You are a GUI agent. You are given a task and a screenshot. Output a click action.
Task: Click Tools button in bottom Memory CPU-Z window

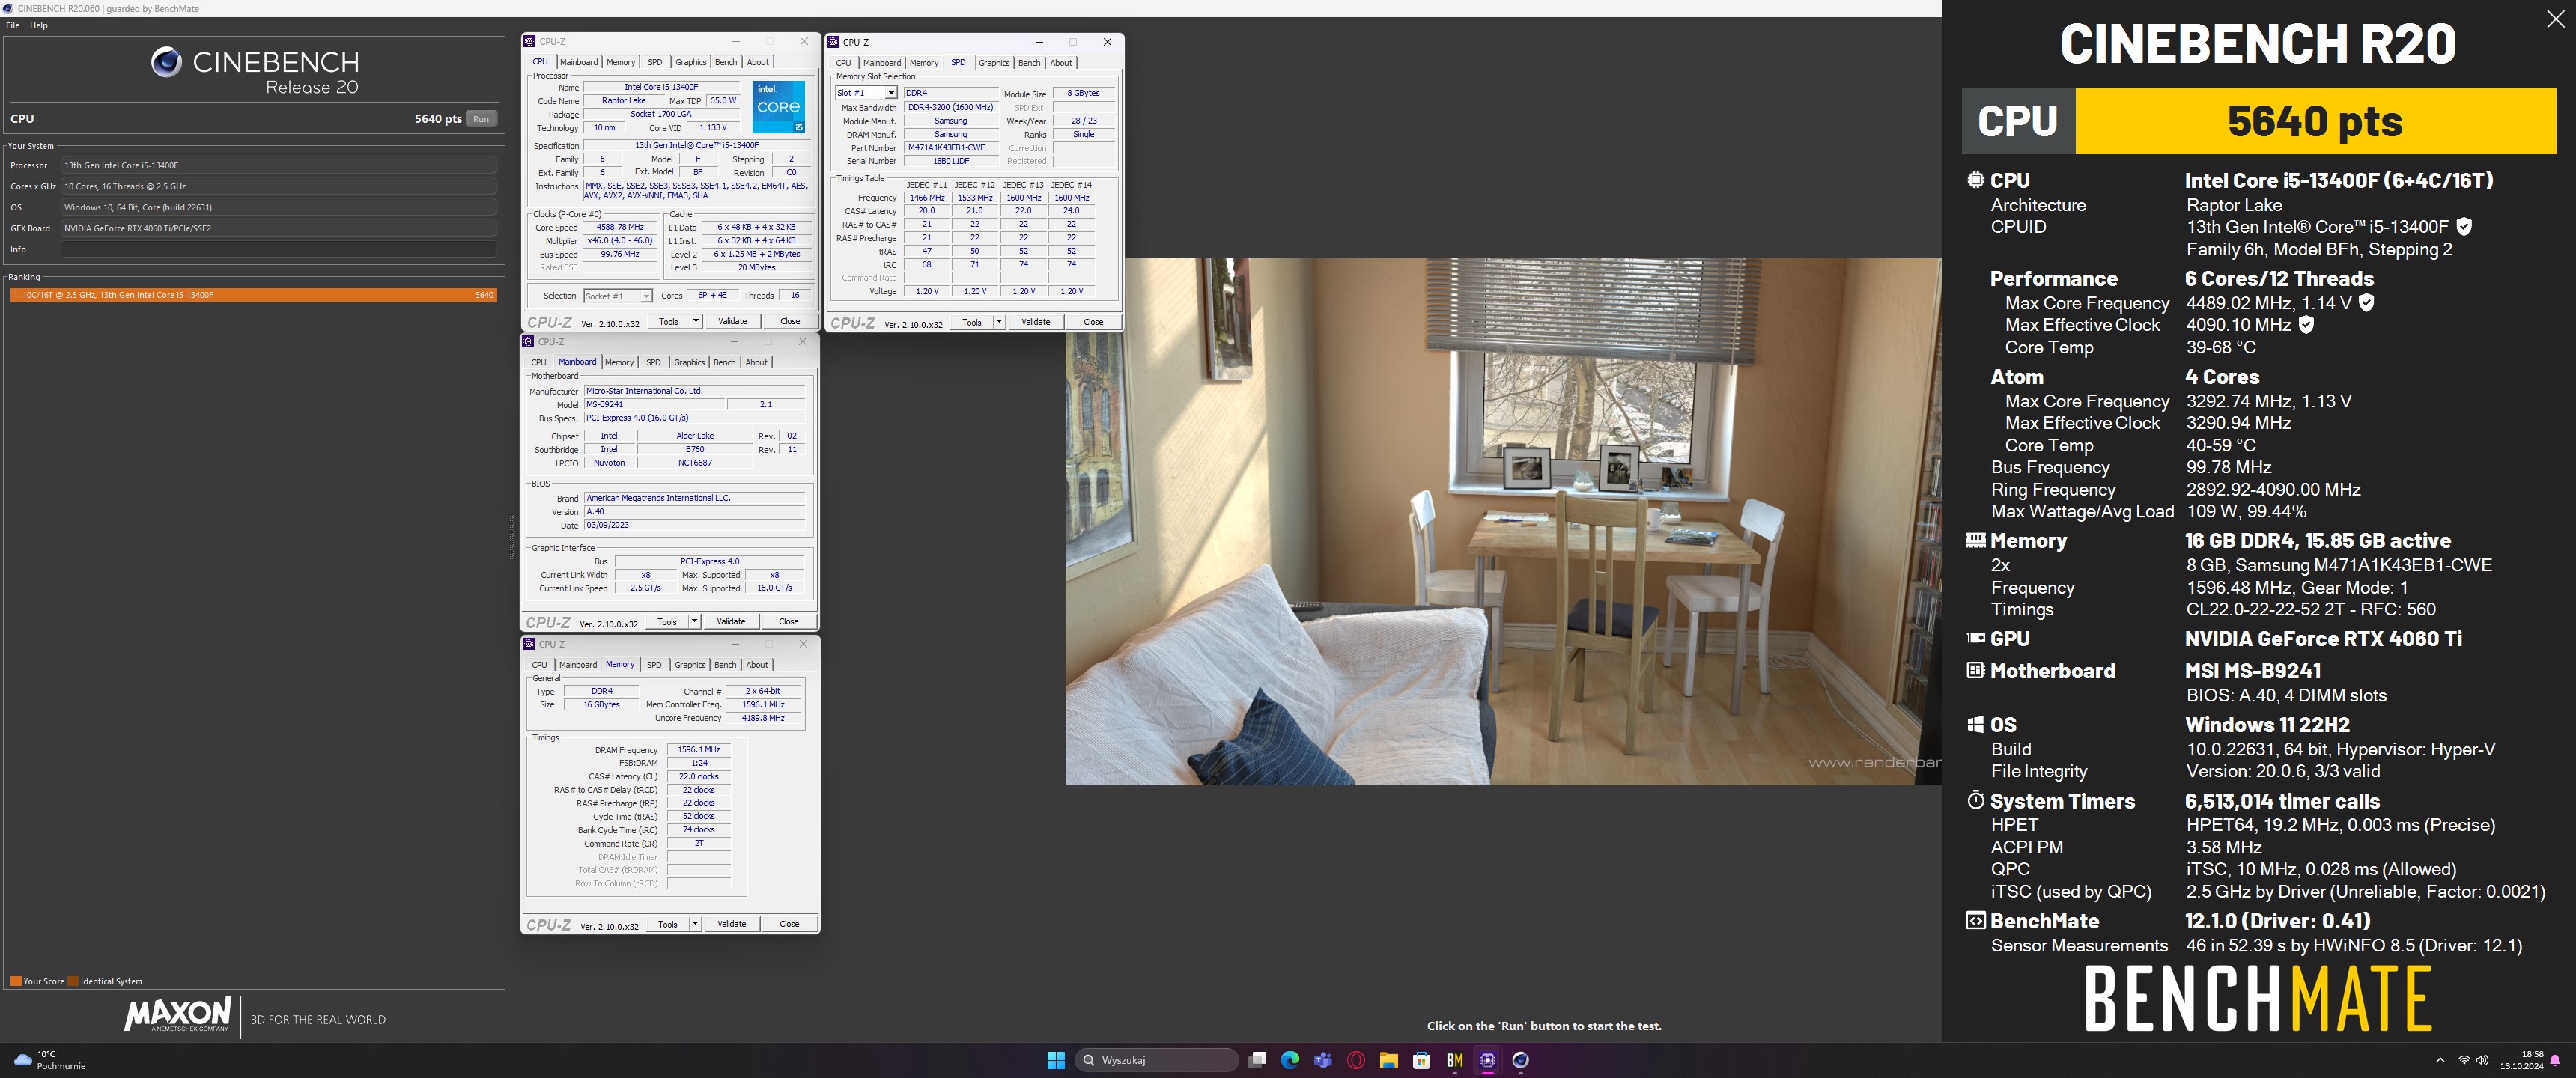tap(667, 924)
